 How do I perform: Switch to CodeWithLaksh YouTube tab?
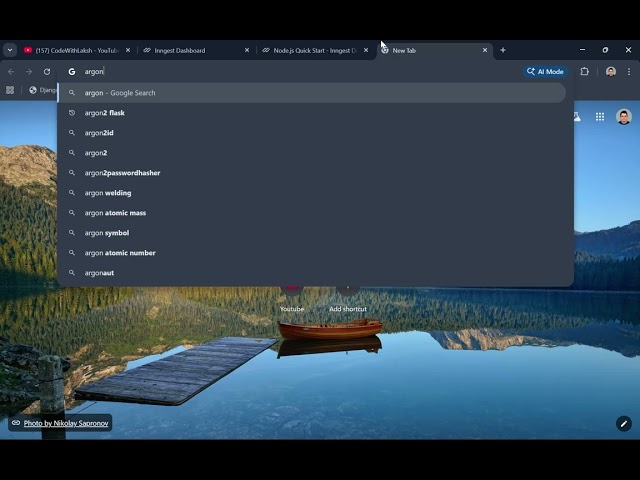pos(77,50)
